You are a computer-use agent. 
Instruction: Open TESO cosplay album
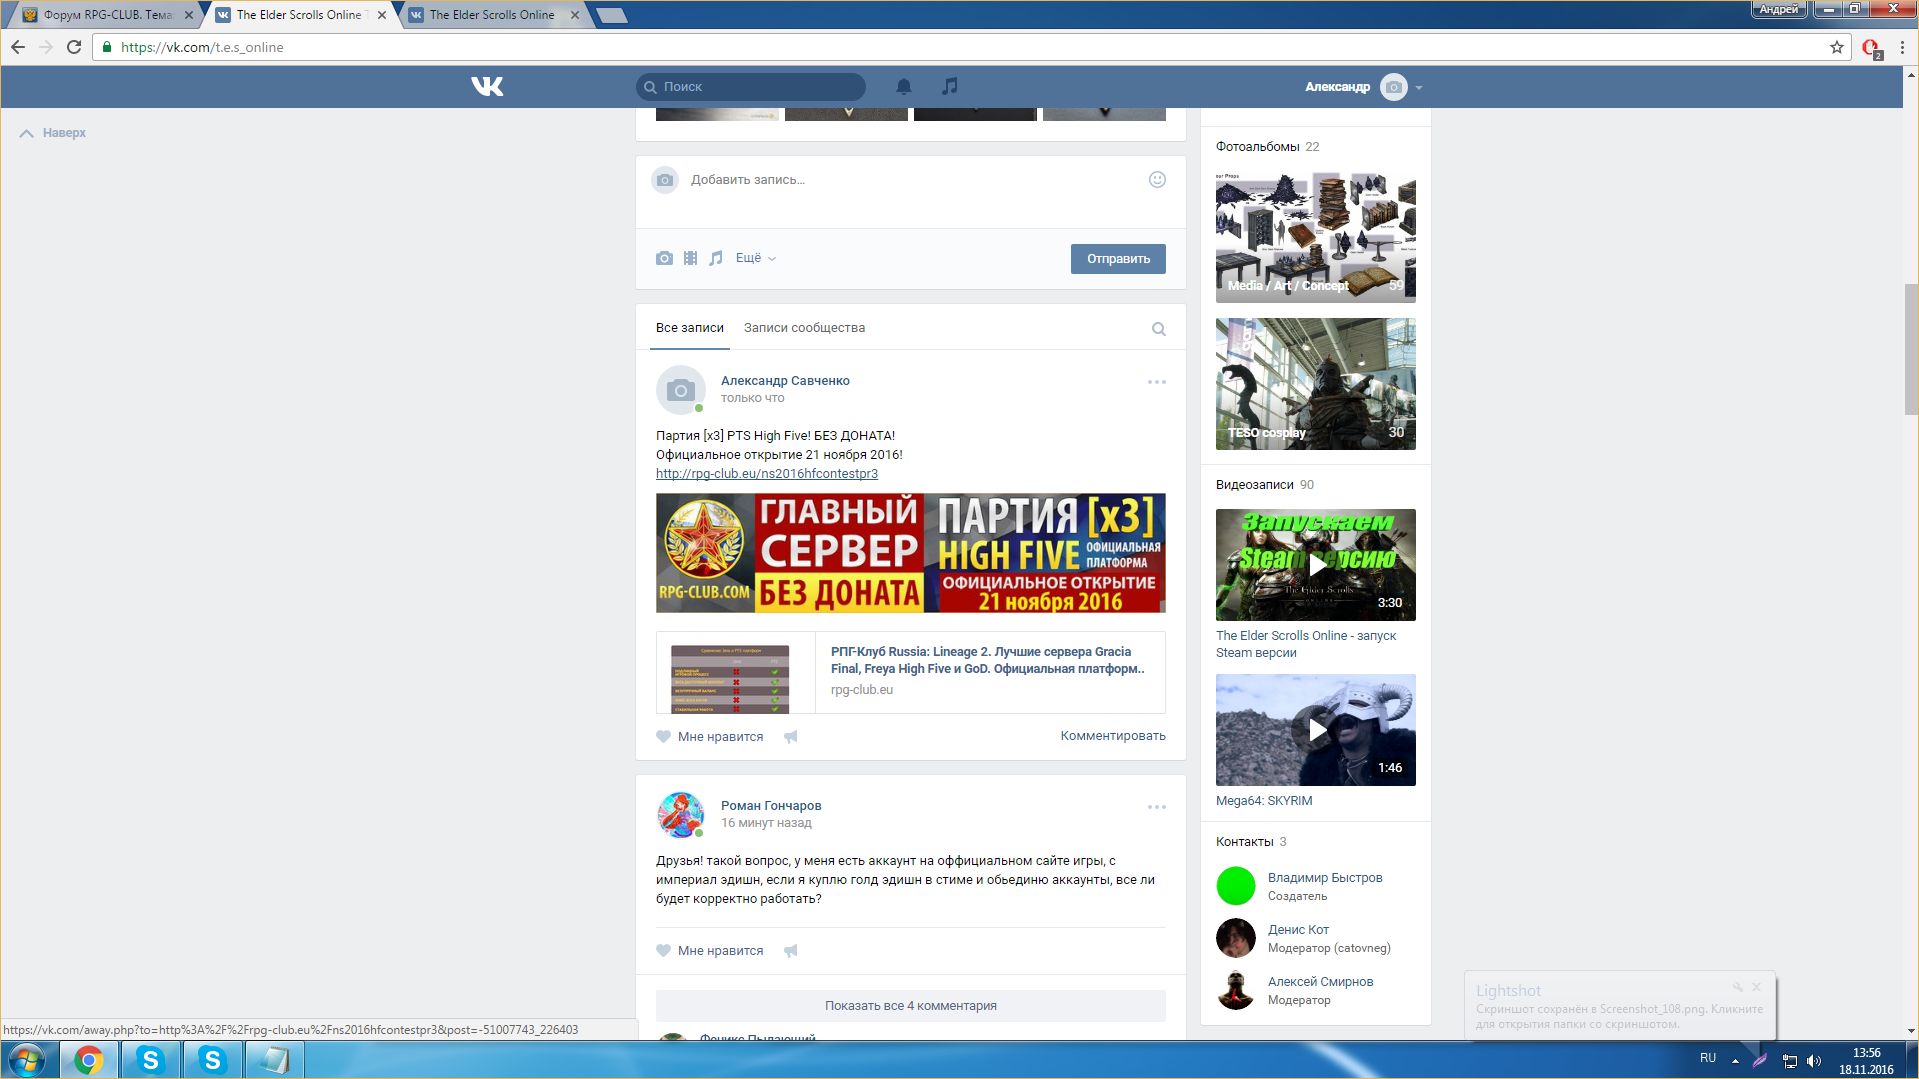click(1316, 384)
